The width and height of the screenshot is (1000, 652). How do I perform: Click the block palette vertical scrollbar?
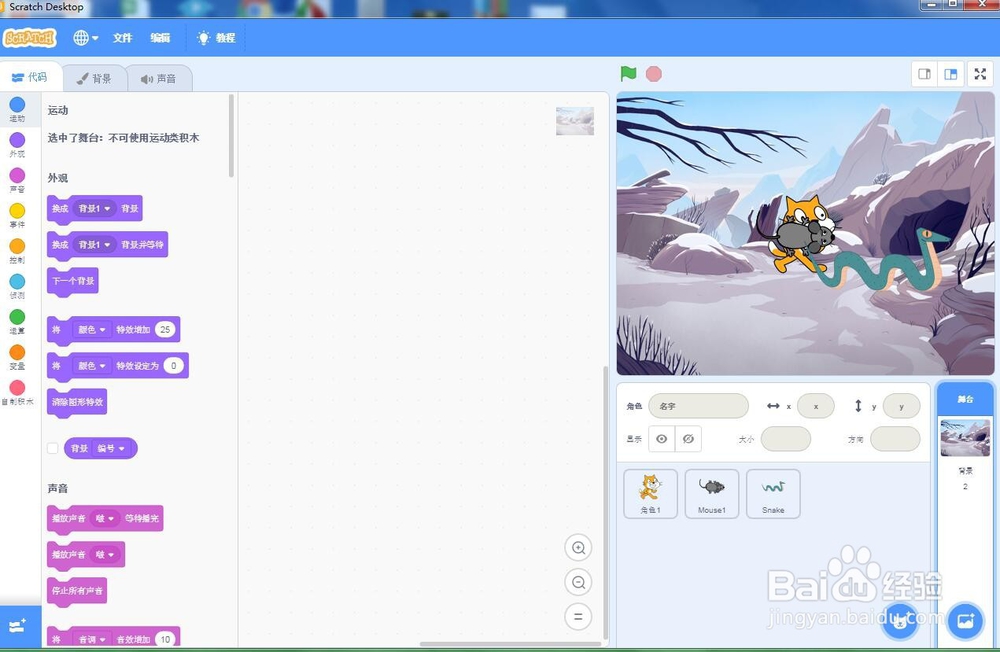(231, 136)
